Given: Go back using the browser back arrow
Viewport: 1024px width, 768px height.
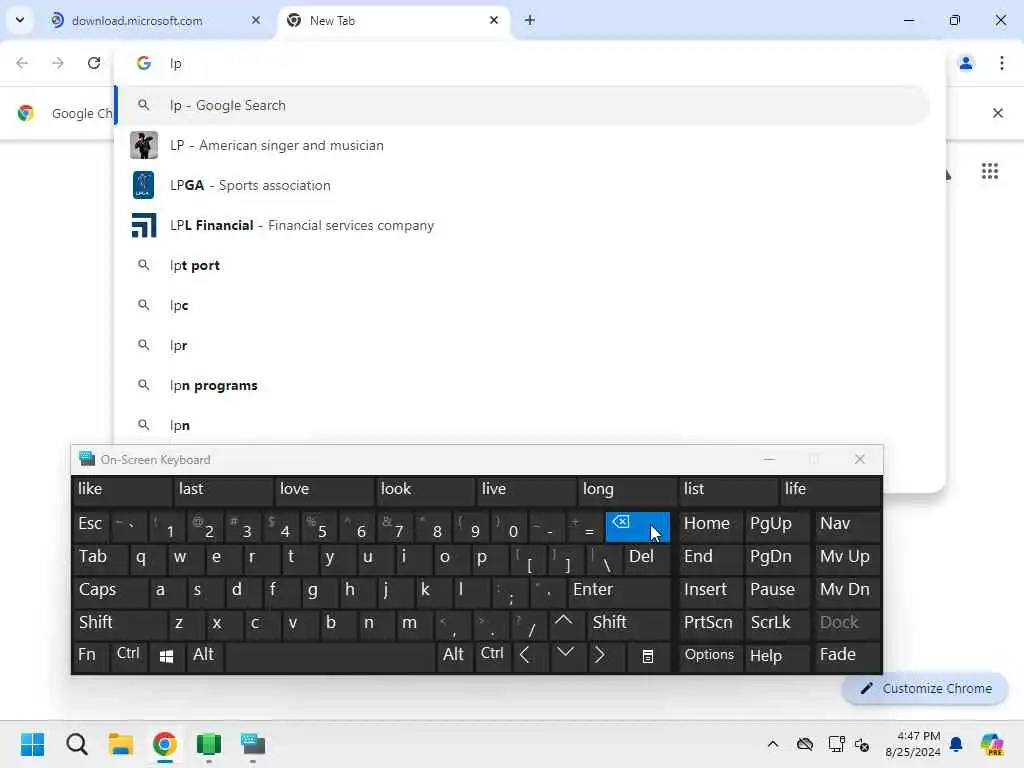Looking at the screenshot, I should pyautogui.click(x=22, y=63).
